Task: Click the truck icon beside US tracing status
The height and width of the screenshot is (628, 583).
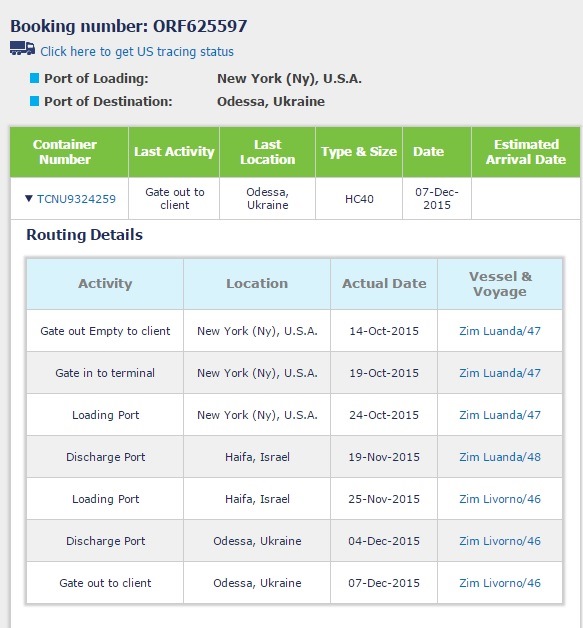Action: tap(22, 48)
